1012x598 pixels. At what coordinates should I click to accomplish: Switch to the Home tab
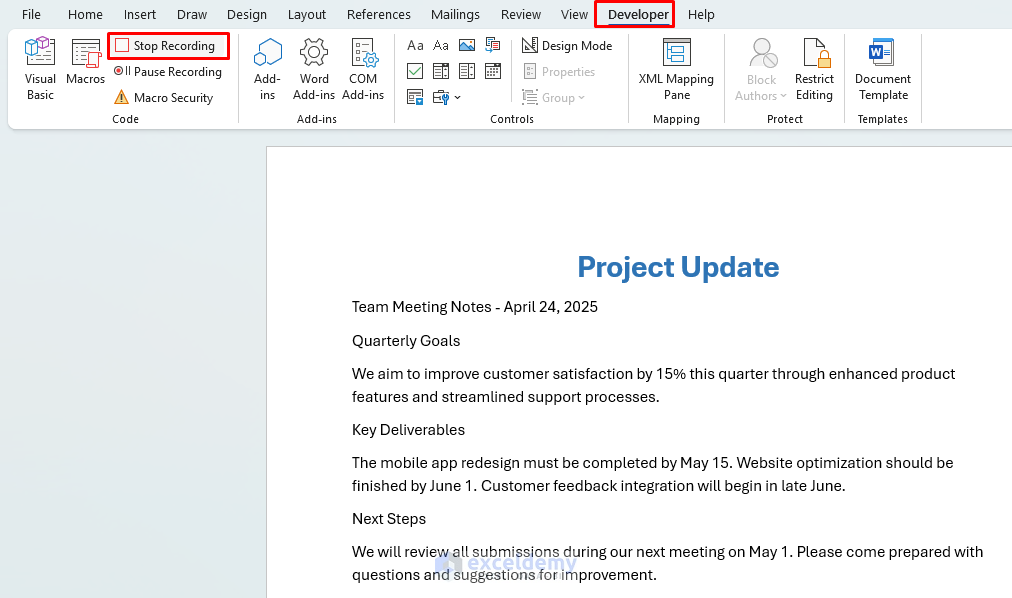(x=85, y=14)
